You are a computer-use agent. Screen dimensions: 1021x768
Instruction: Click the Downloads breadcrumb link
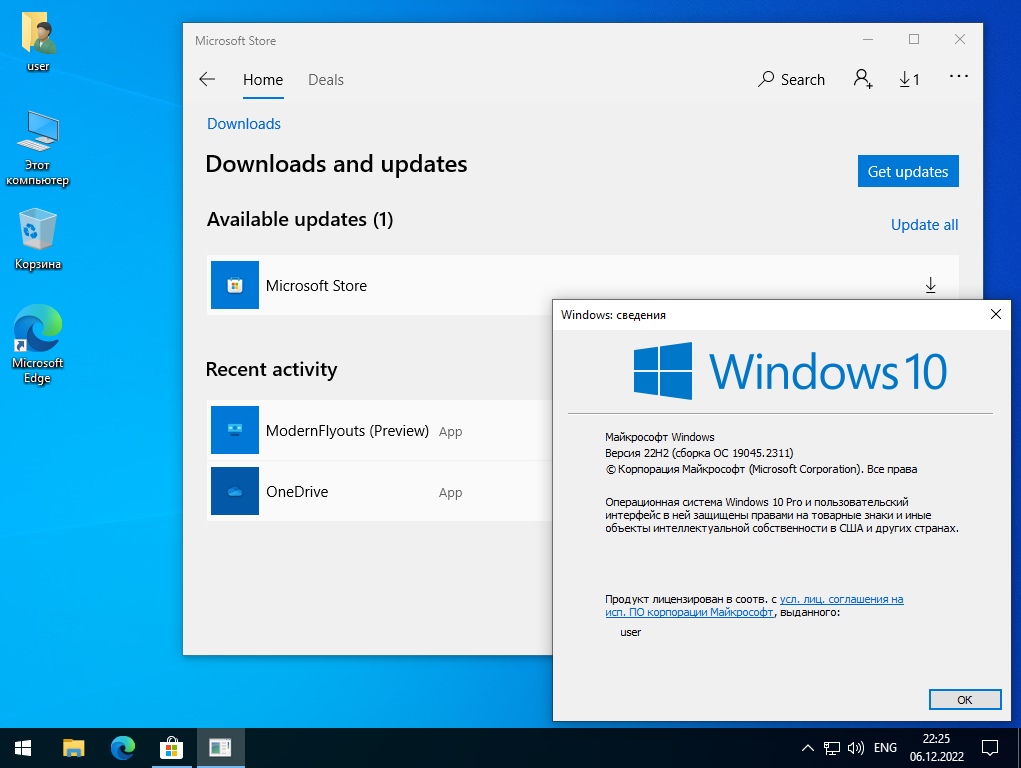[x=244, y=124]
